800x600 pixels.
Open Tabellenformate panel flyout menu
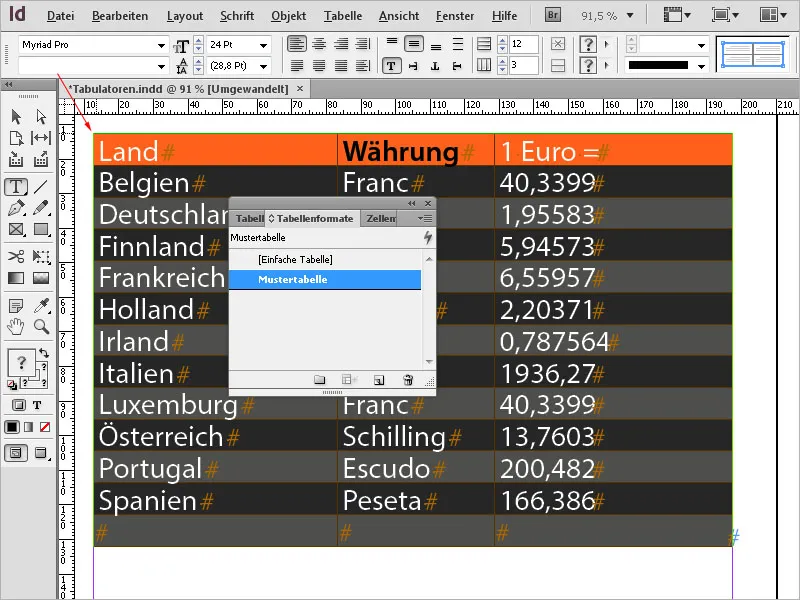[x=424, y=218]
